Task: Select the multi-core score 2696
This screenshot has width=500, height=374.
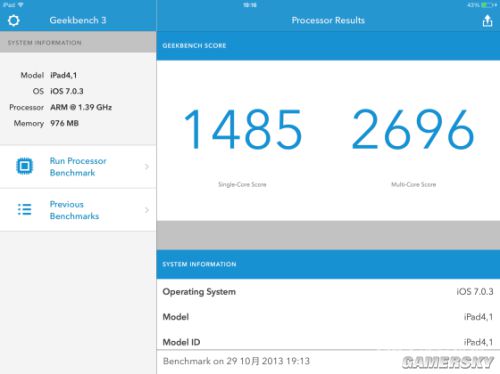Action: (x=413, y=129)
